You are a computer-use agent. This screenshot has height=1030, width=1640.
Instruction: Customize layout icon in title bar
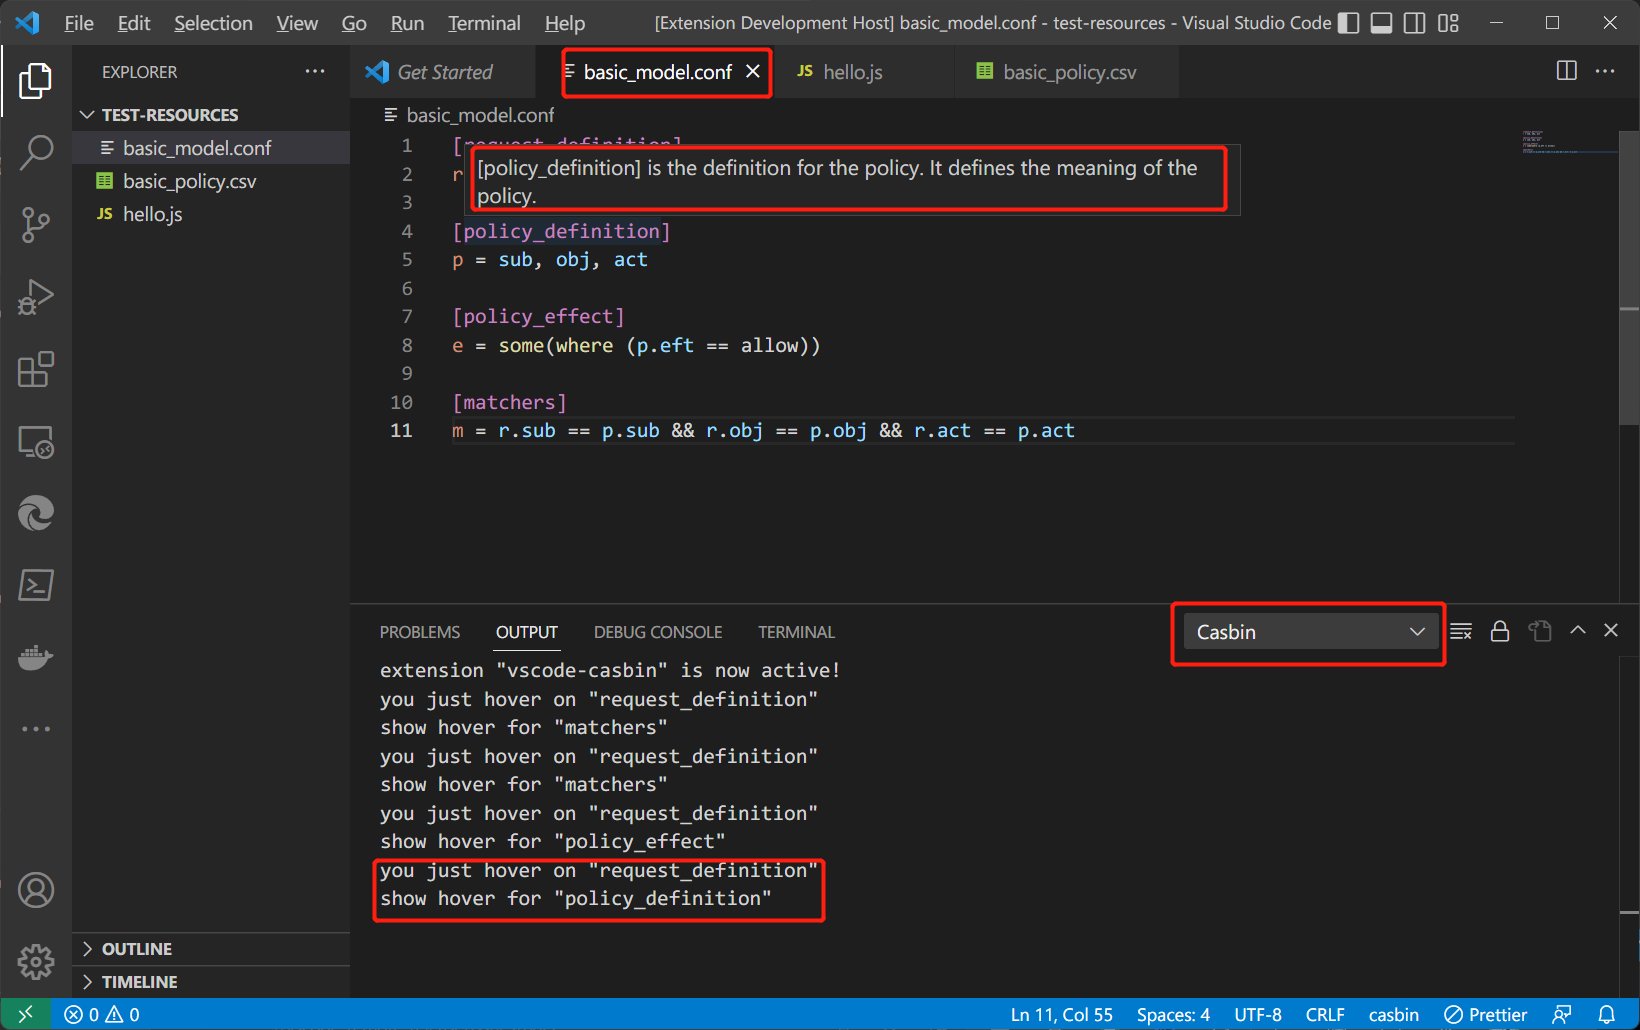click(1448, 23)
